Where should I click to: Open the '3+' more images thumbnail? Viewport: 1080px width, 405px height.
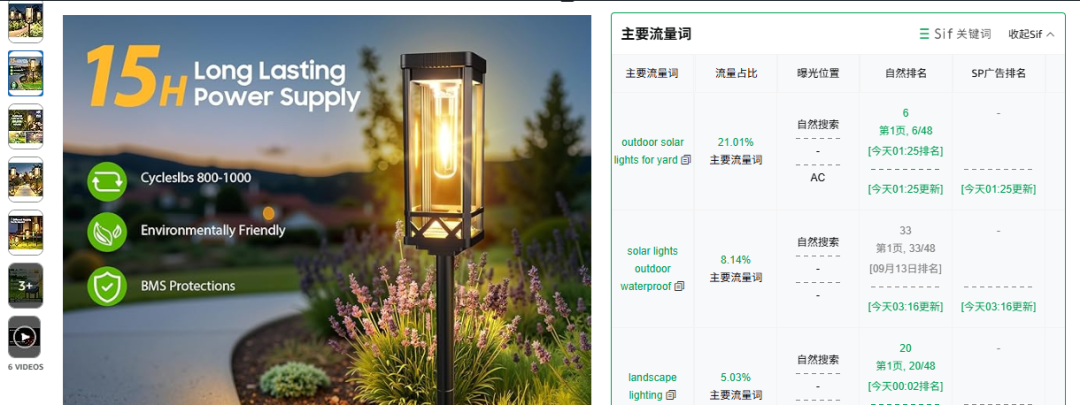tap(25, 285)
